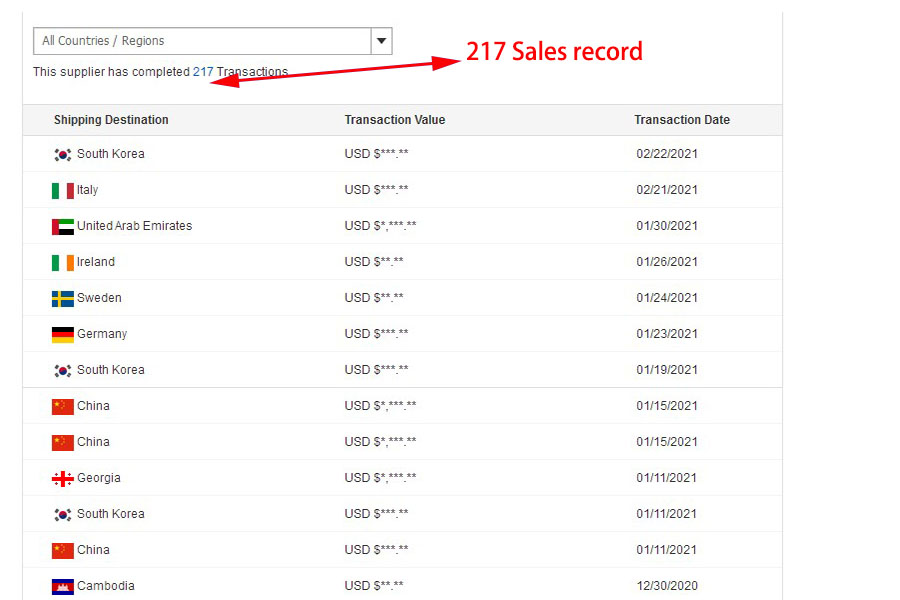
Task: Select the United Arab Emirates country name
Action: [x=134, y=226]
